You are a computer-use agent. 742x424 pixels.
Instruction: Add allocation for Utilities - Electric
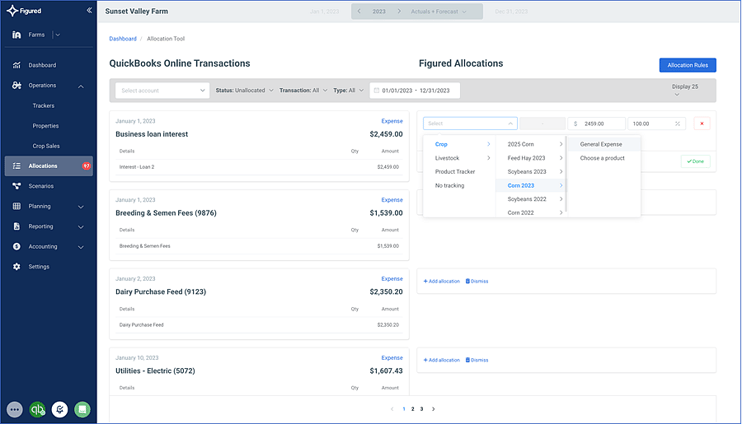pos(442,360)
